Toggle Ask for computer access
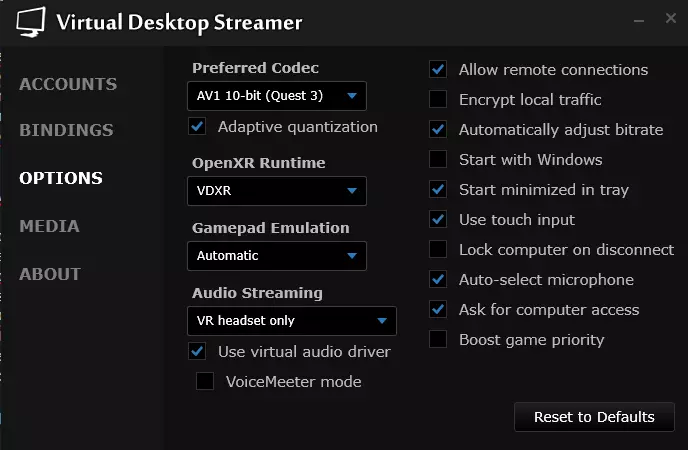 point(438,309)
